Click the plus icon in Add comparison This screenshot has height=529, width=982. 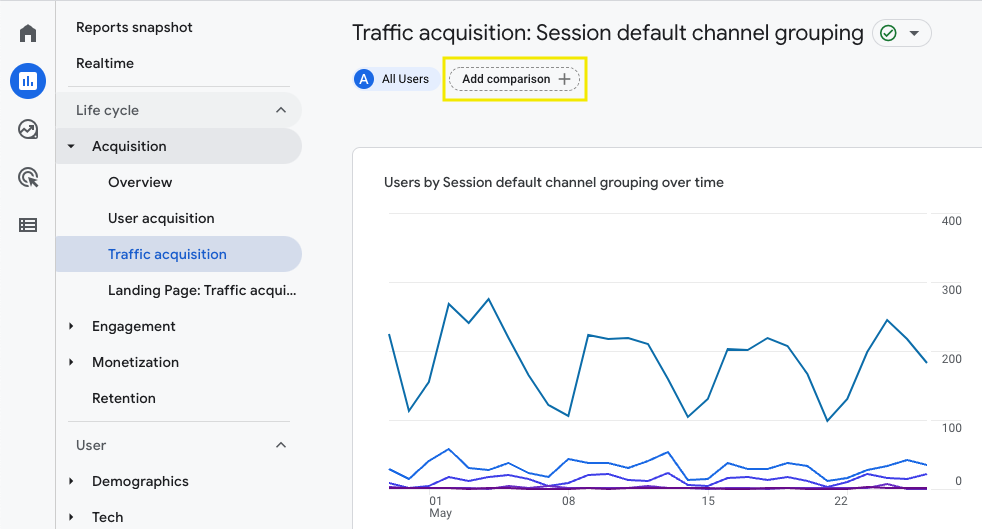pyautogui.click(x=564, y=79)
